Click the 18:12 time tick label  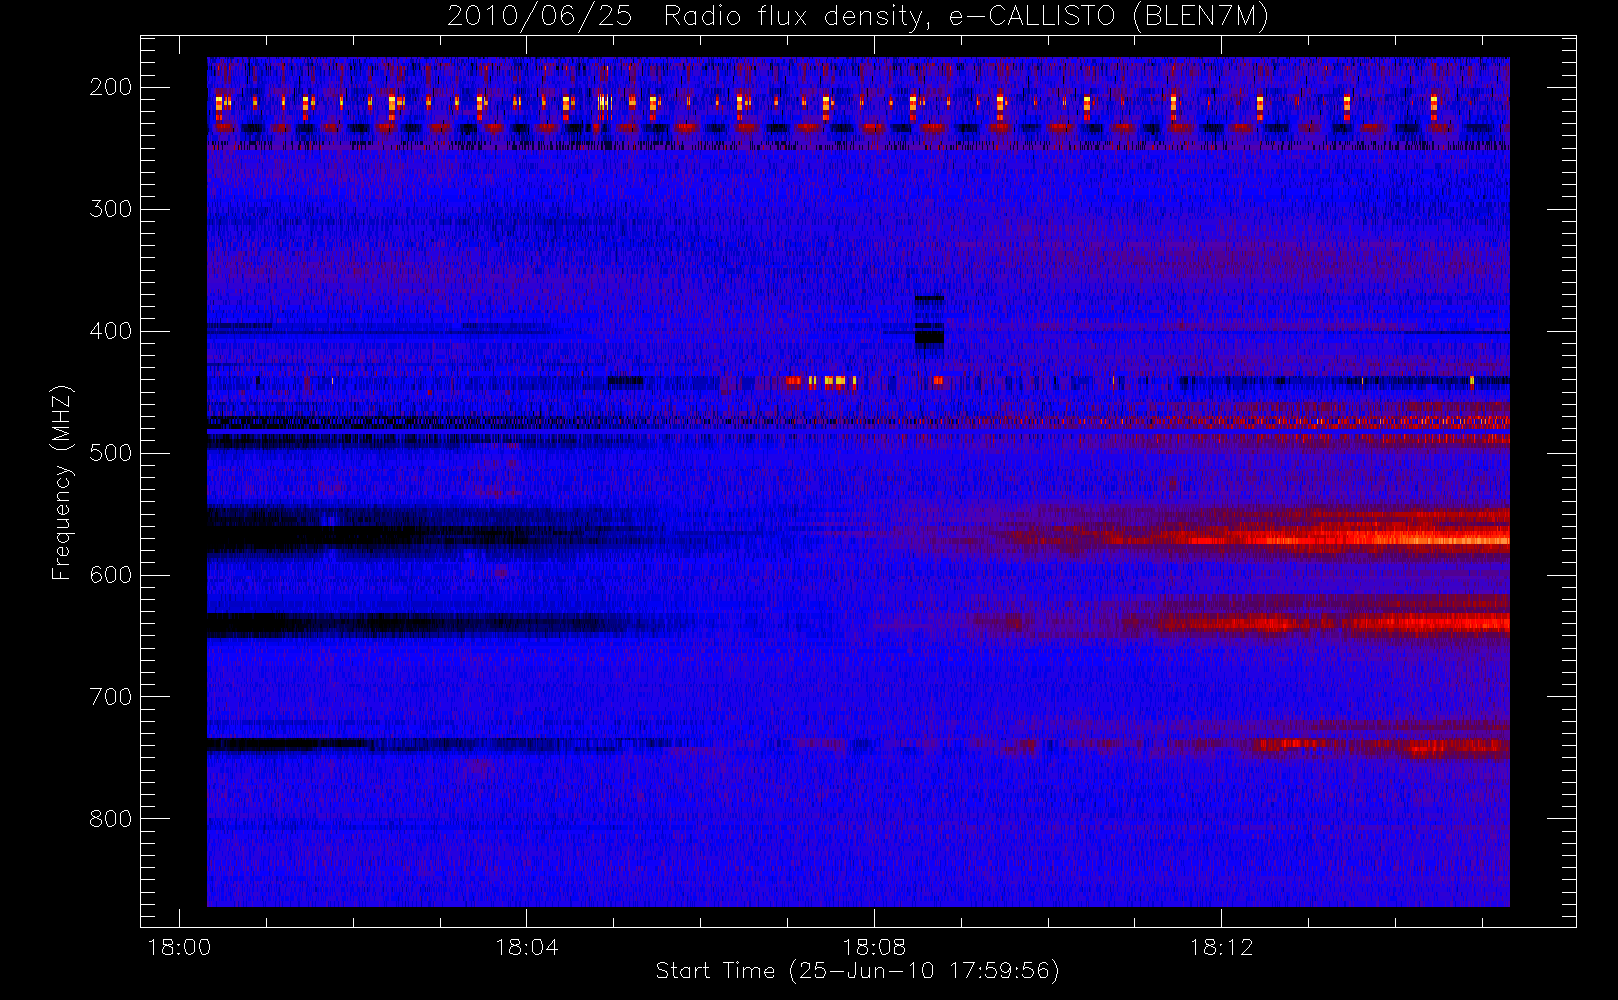click(x=1221, y=947)
